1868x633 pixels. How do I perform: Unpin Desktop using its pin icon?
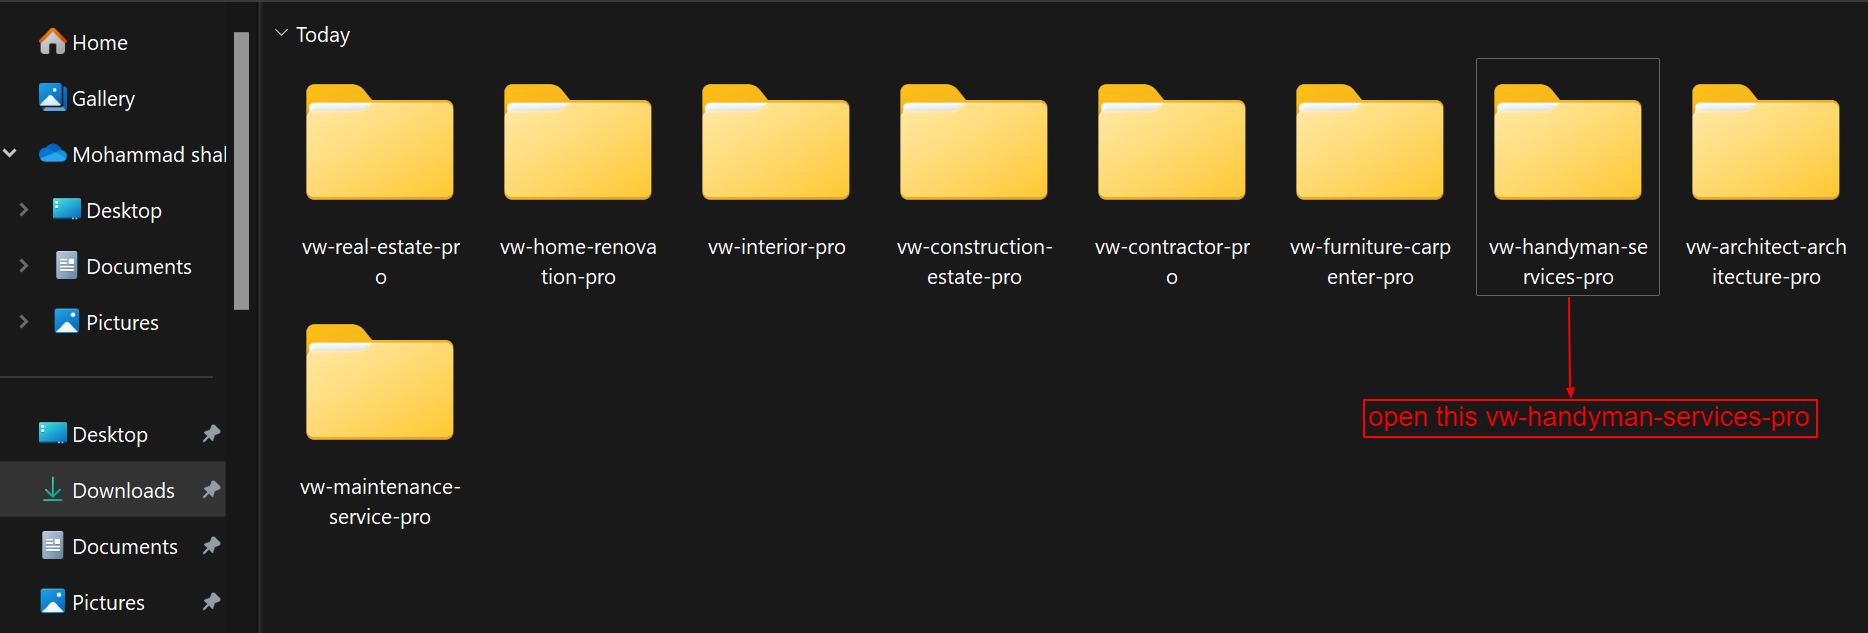(x=211, y=434)
